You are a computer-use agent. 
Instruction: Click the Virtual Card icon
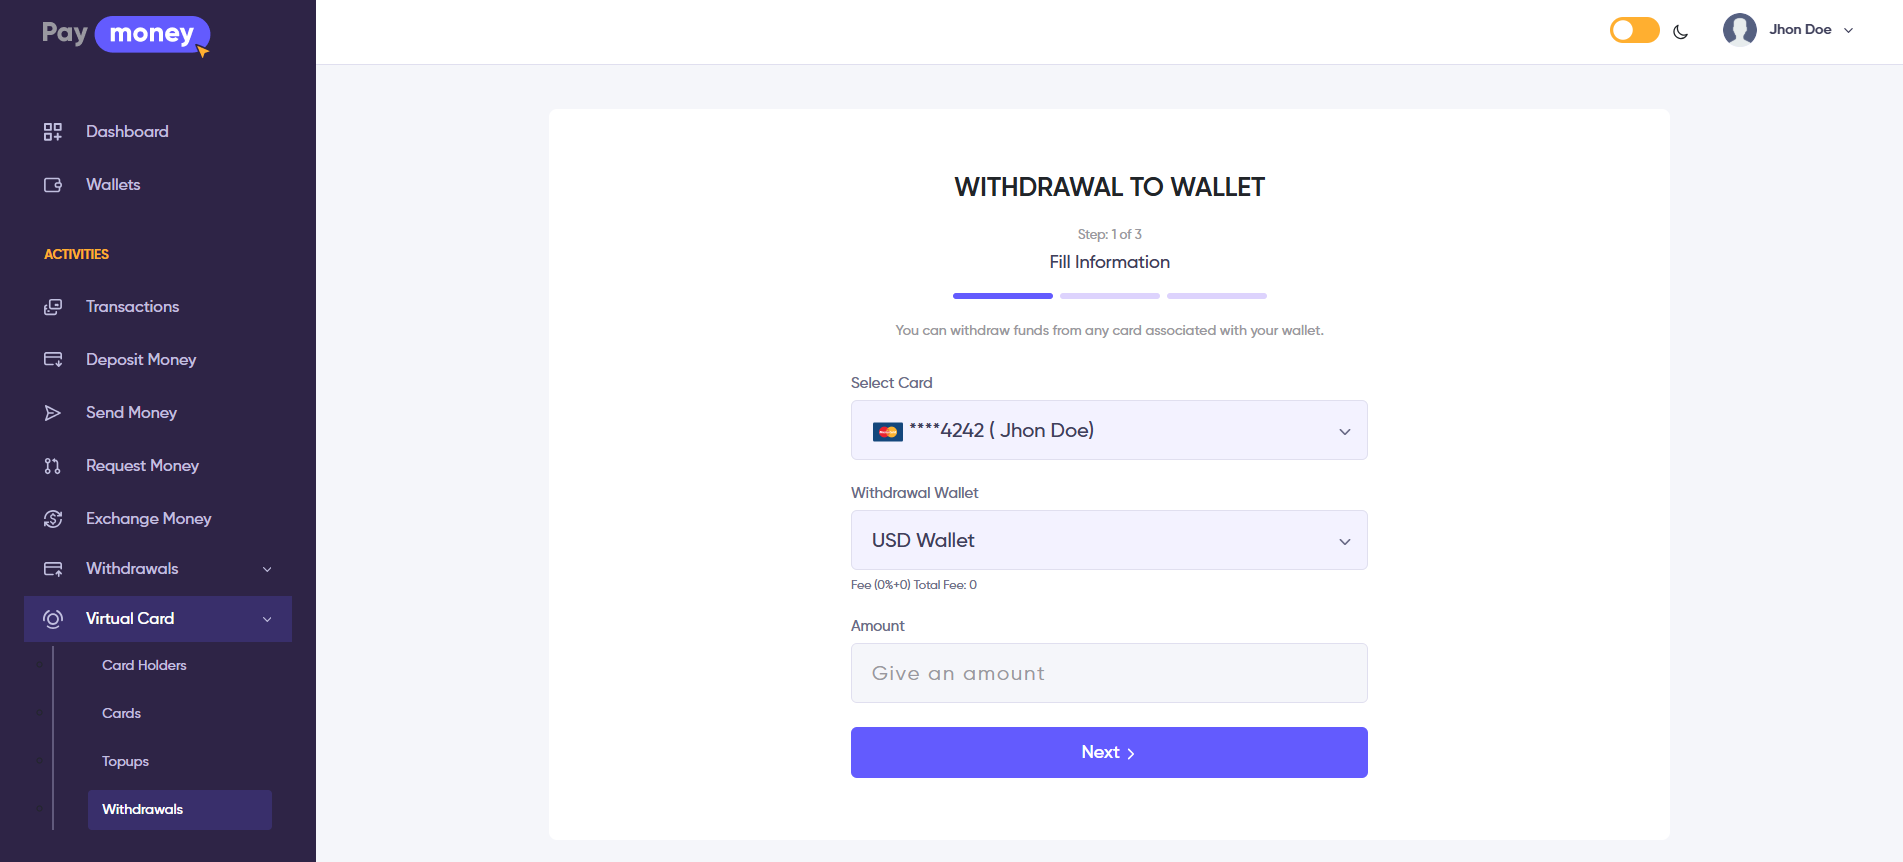pyautogui.click(x=53, y=619)
